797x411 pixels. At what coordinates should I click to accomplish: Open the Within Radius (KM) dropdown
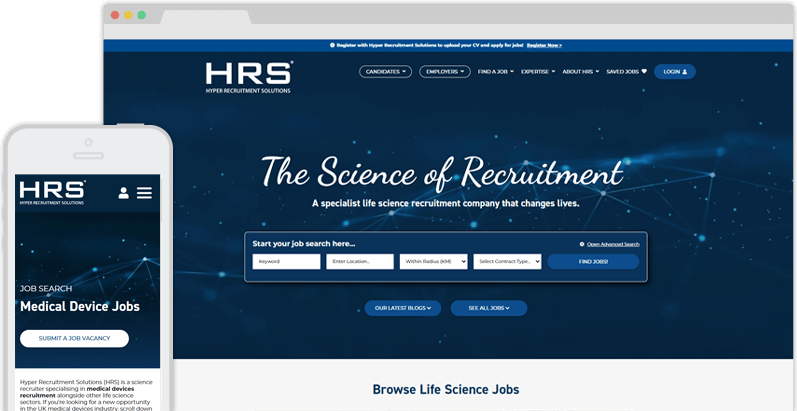pos(434,262)
